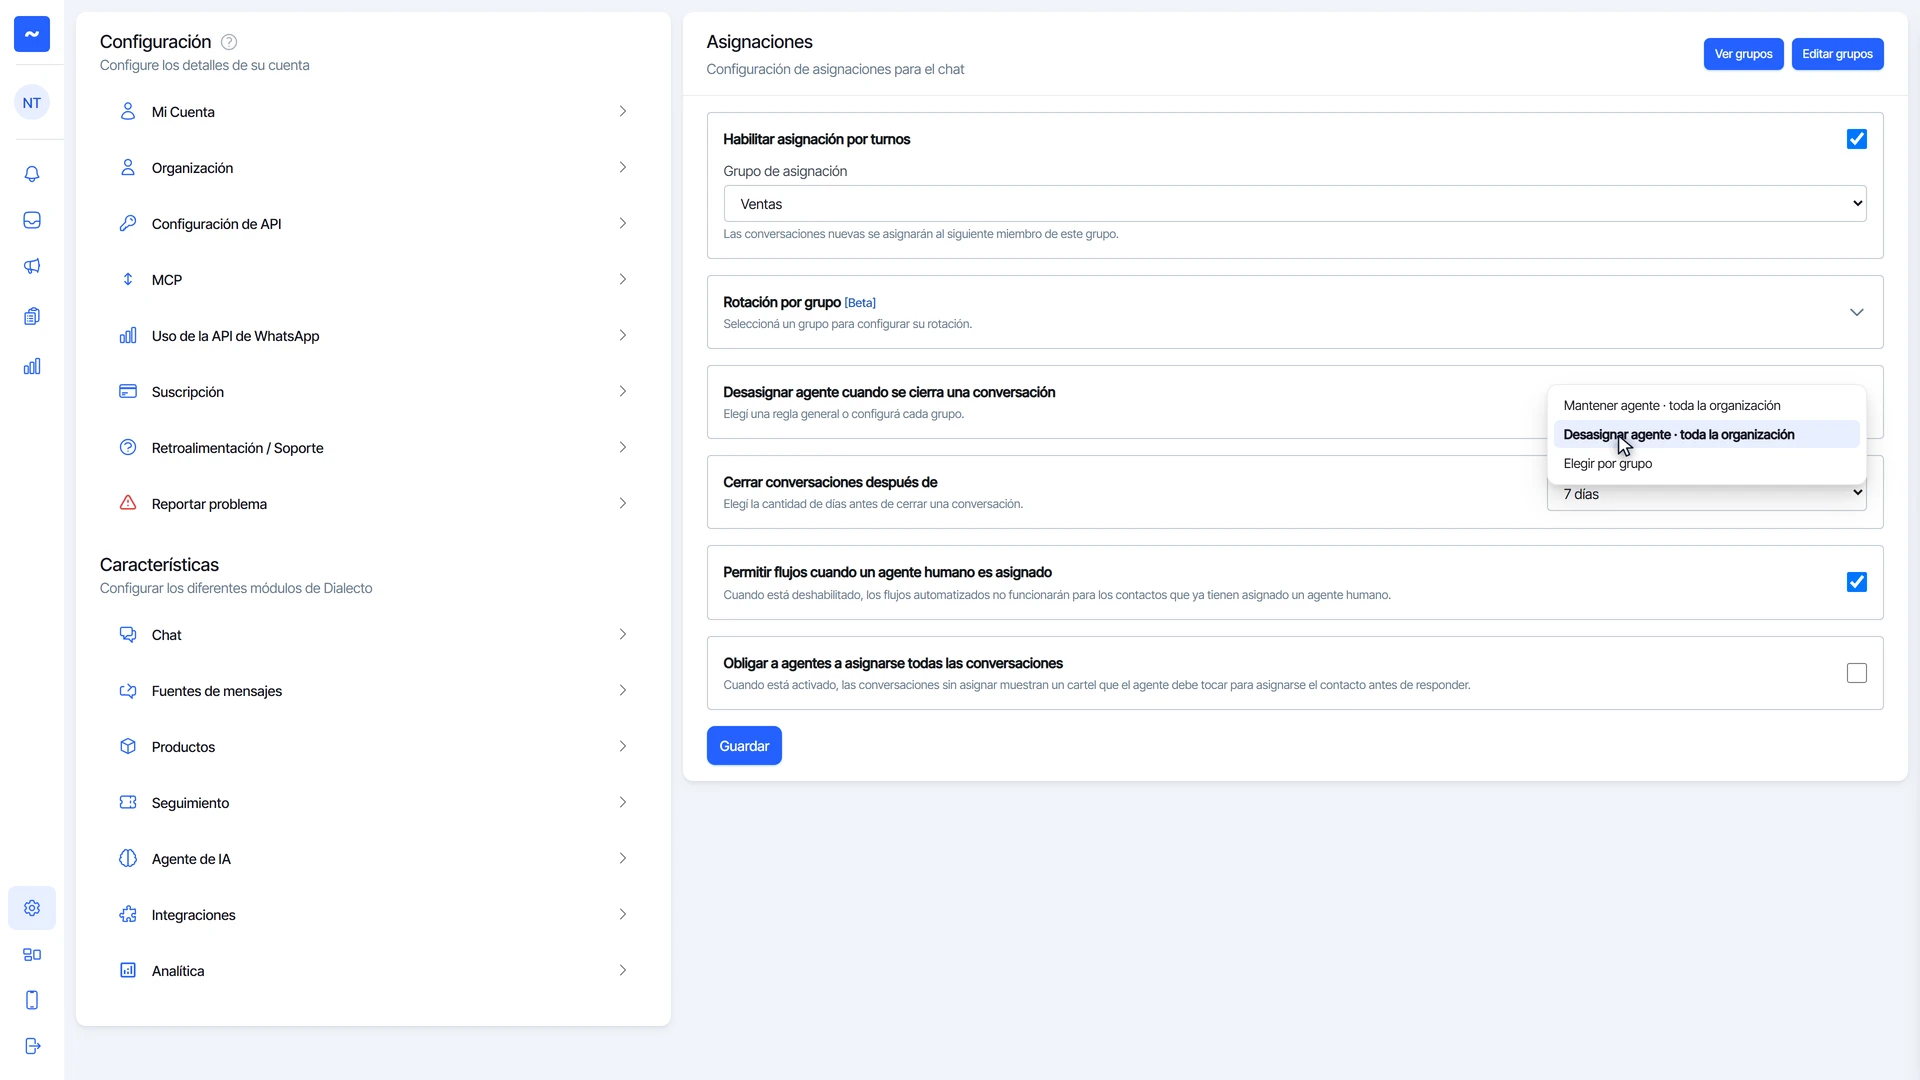Screen dimensions: 1920x1080
Task: Open the Chat features row
Action: [373, 635]
